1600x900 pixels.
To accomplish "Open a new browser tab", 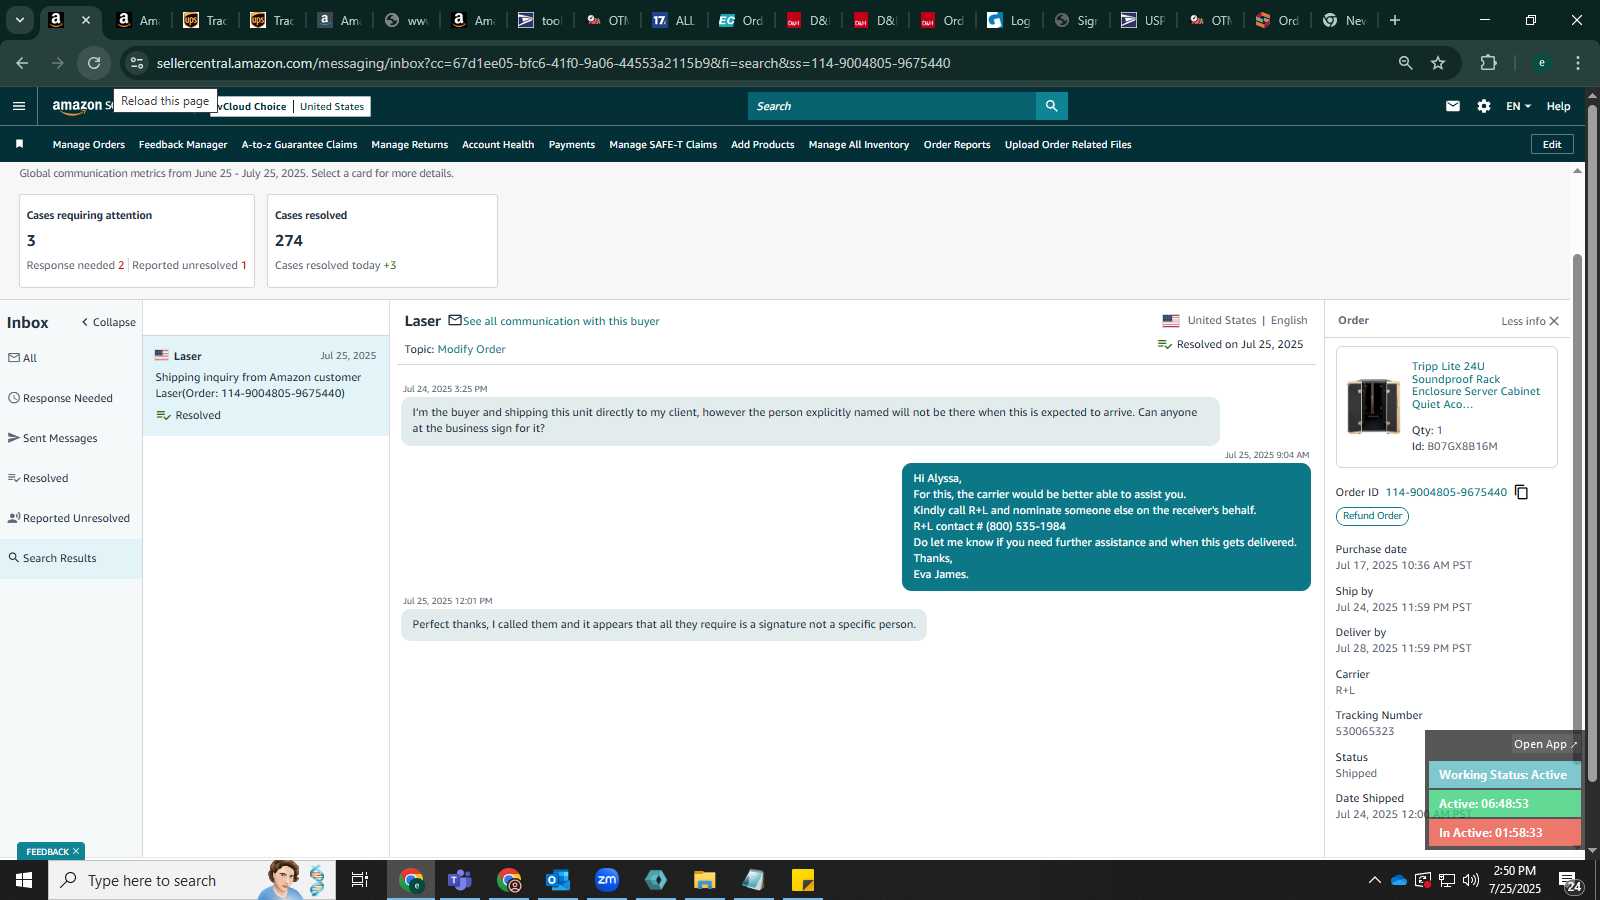I will pyautogui.click(x=1395, y=20).
